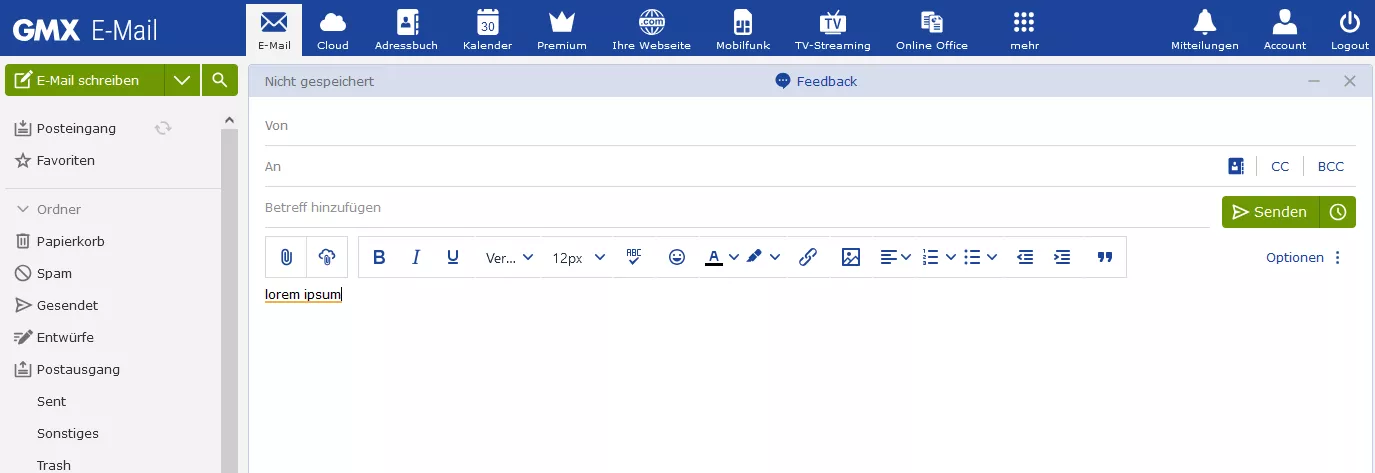Insert a hyperlink using the link icon
1375x473 pixels.
tap(808, 257)
